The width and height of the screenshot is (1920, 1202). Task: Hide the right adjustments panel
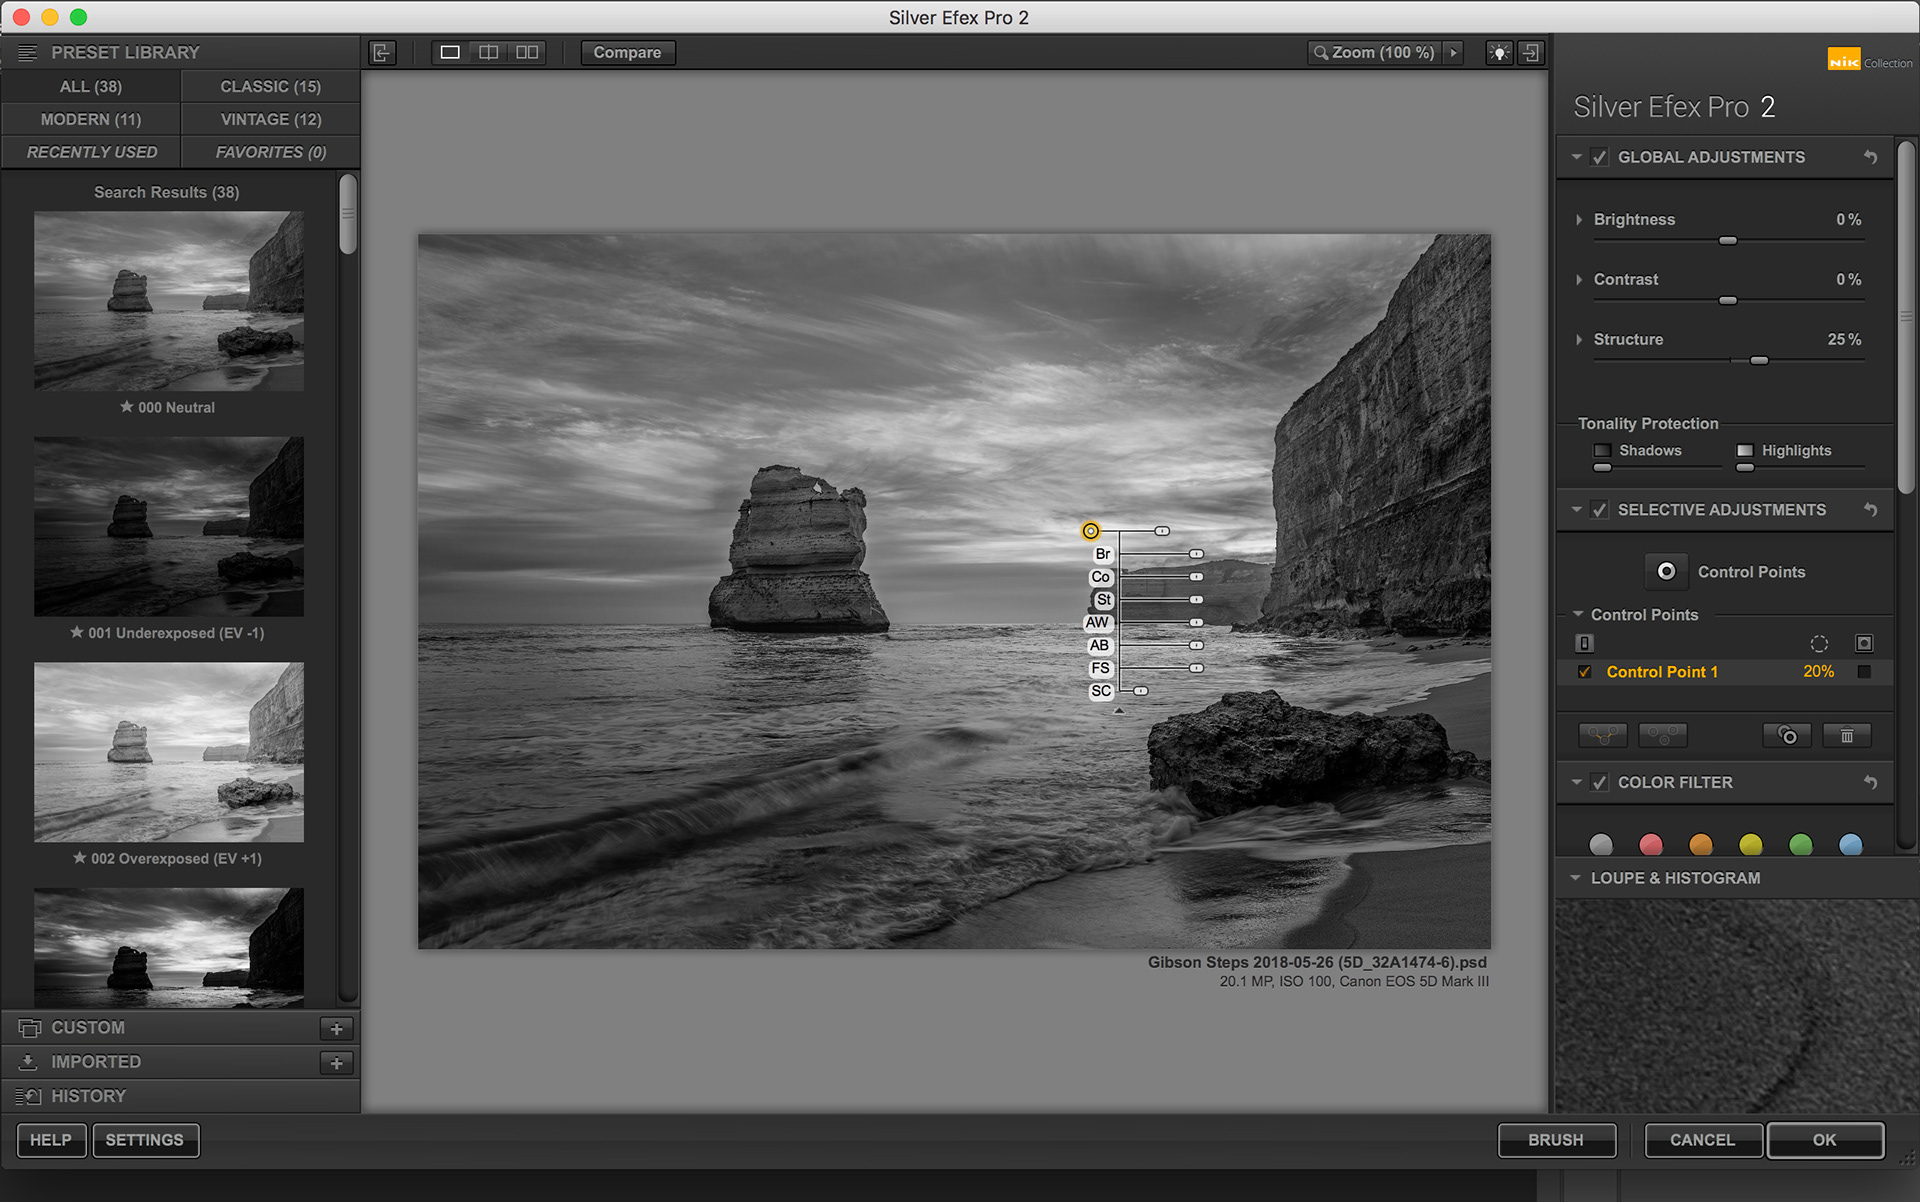point(1530,52)
